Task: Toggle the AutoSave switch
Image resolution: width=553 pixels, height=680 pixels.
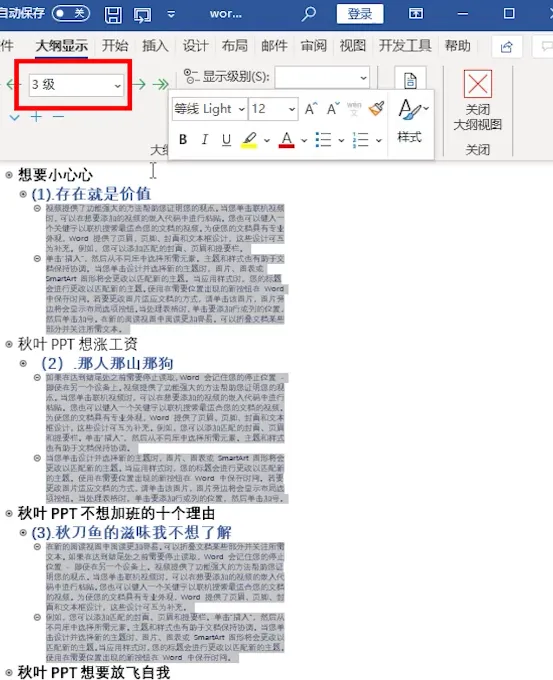Action: click(71, 13)
